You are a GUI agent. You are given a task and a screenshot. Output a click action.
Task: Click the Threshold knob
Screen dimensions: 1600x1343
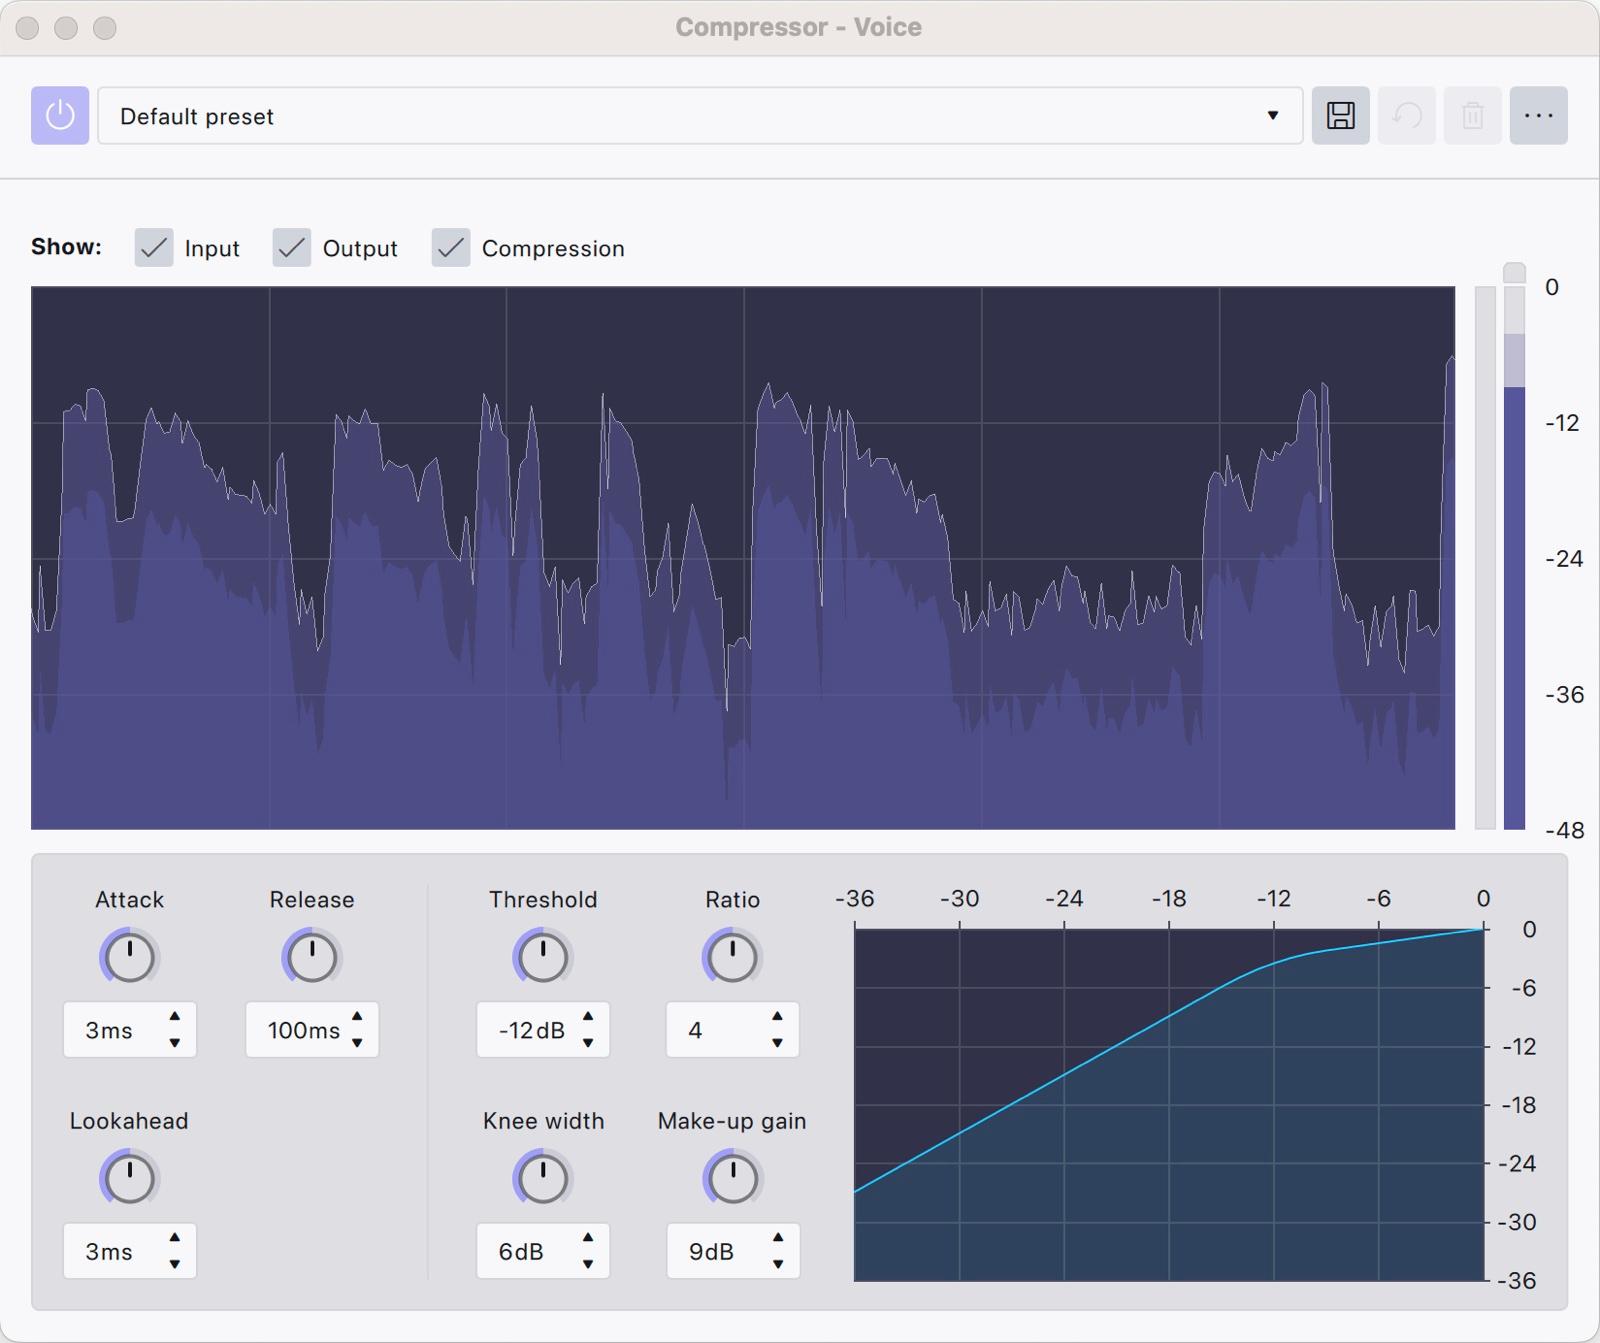click(542, 957)
